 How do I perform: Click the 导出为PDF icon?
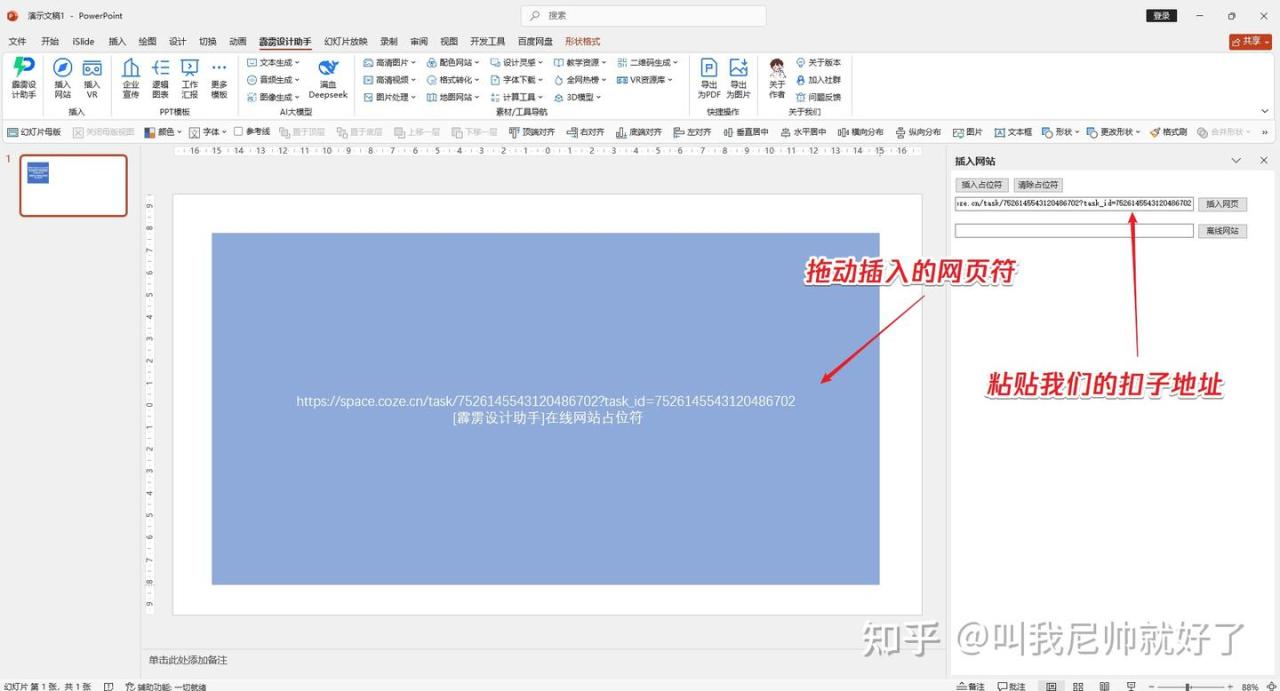tap(709, 69)
